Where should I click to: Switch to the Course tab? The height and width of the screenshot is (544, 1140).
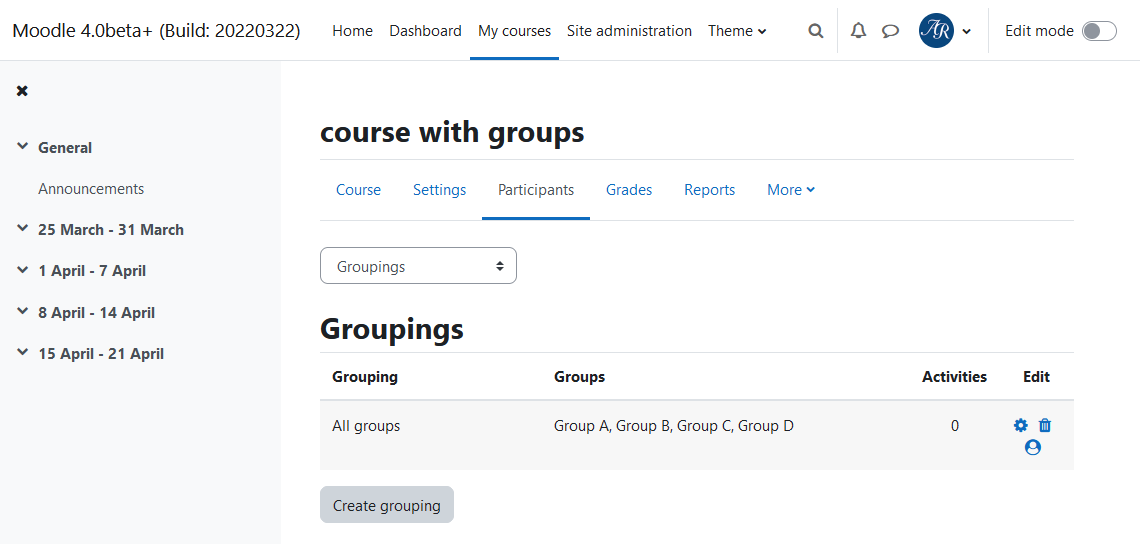pos(358,190)
